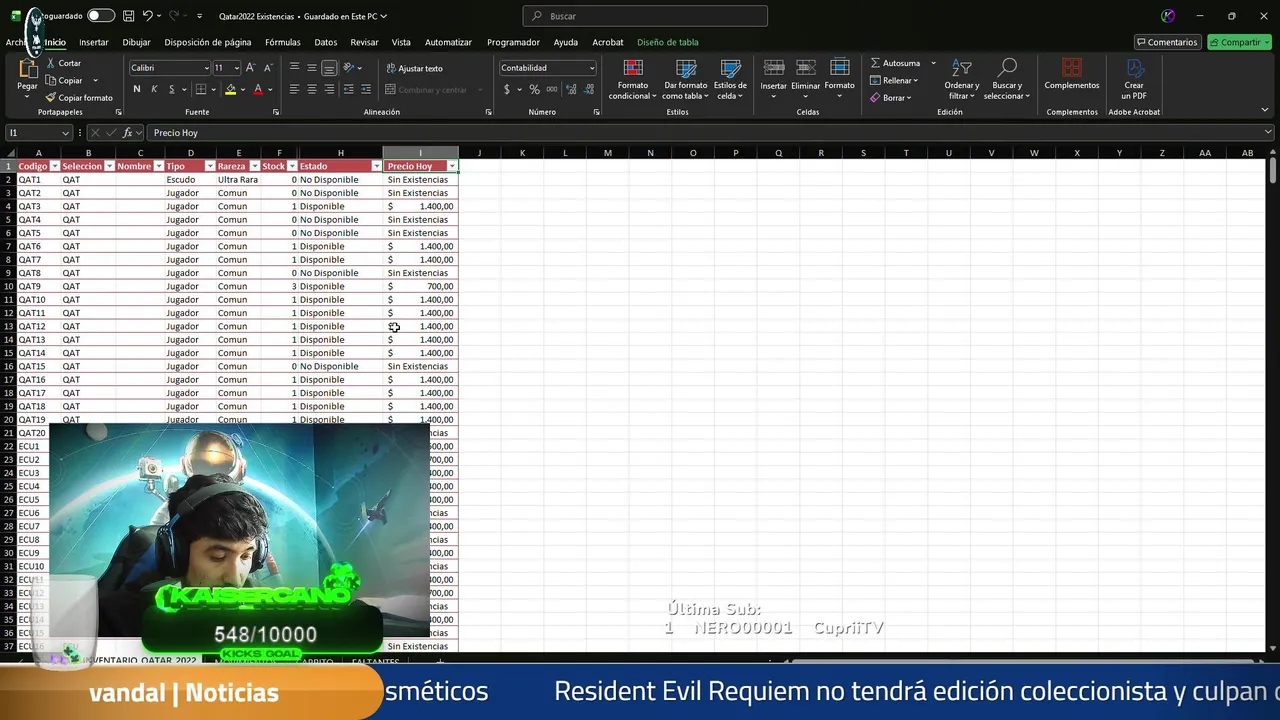Click the Formato cells icon
The image size is (1280, 720).
click(840, 68)
